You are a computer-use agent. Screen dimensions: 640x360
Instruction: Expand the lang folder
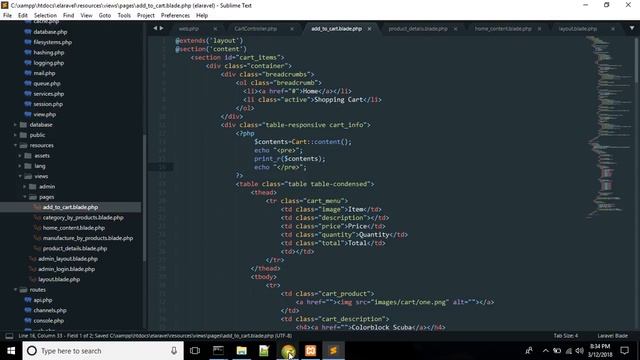[x=20, y=166]
